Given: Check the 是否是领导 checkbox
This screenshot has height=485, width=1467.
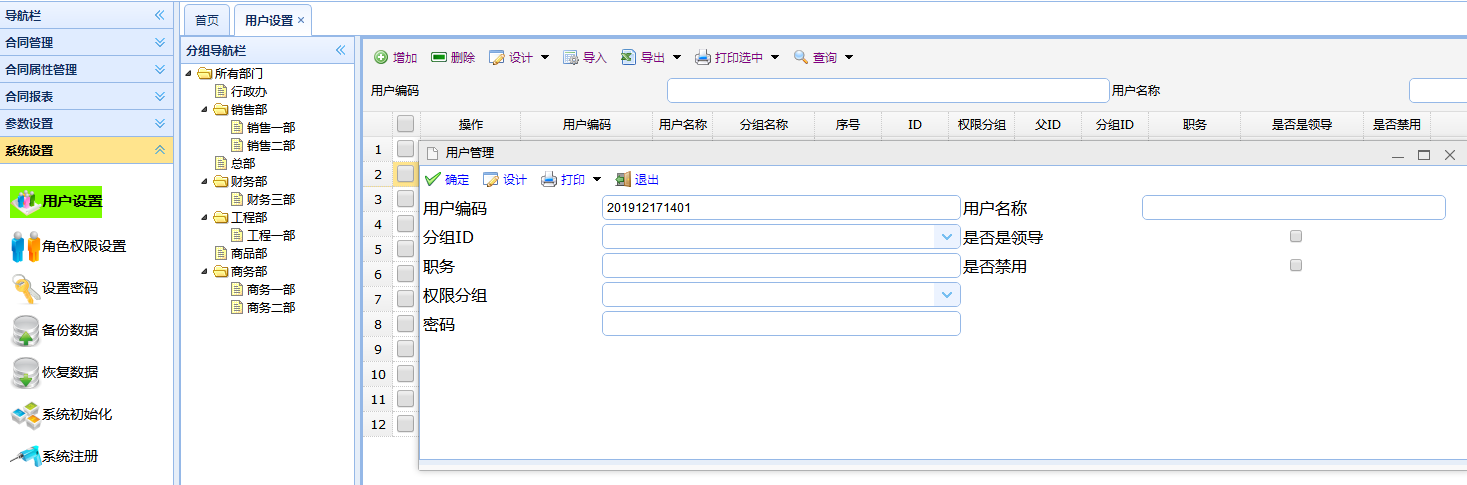Looking at the screenshot, I should tap(1296, 237).
